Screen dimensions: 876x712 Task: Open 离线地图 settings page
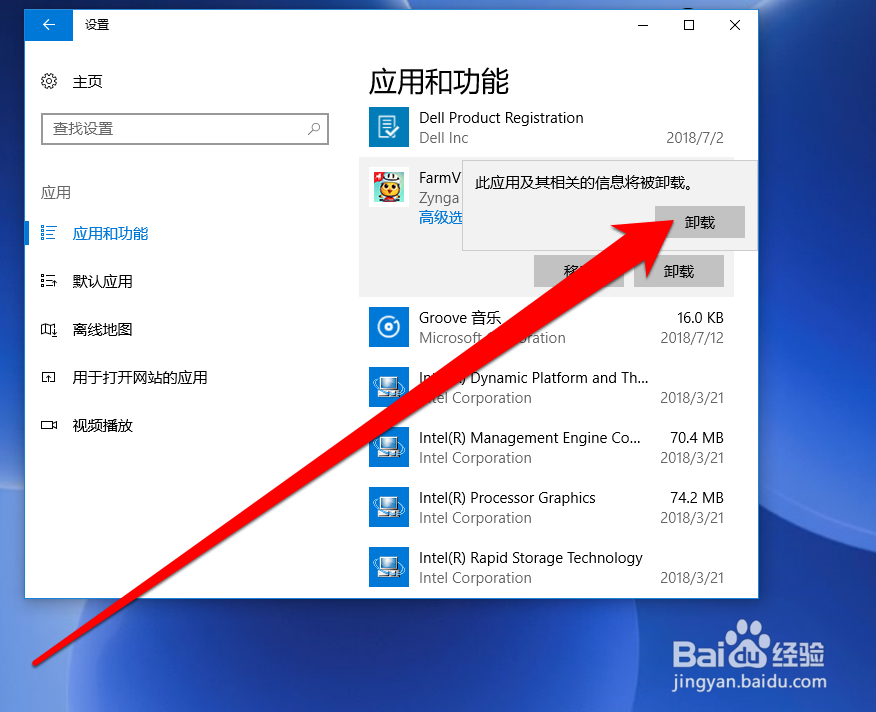pos(102,330)
